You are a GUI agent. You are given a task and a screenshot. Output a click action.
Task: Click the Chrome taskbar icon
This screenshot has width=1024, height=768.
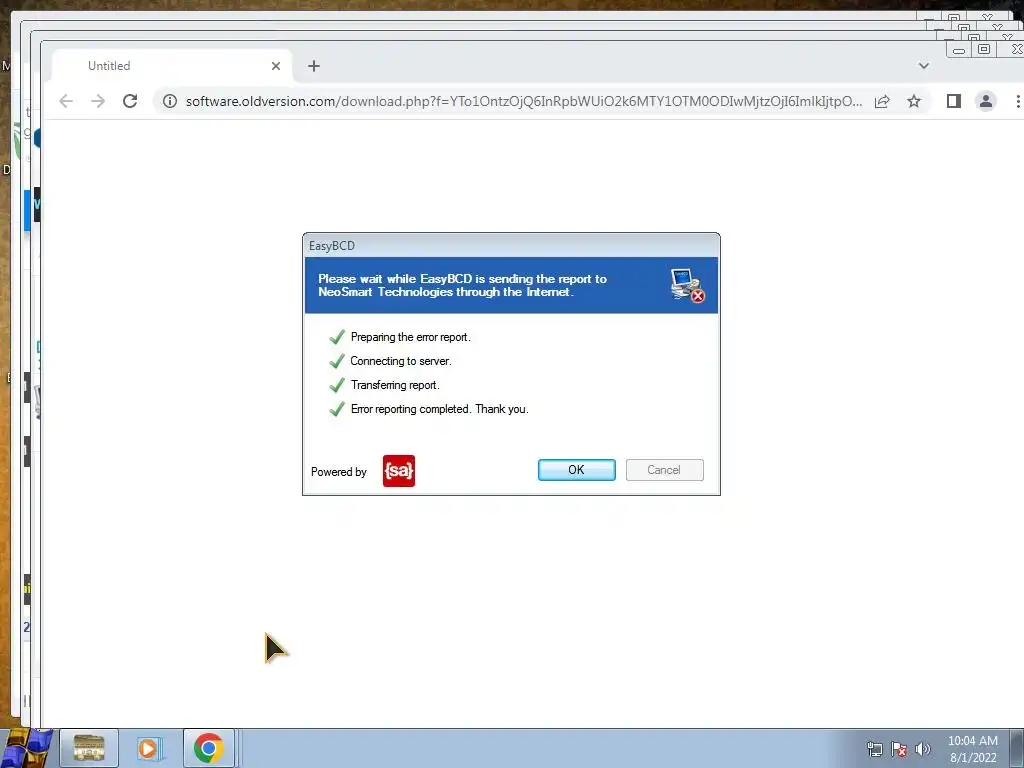click(x=208, y=748)
